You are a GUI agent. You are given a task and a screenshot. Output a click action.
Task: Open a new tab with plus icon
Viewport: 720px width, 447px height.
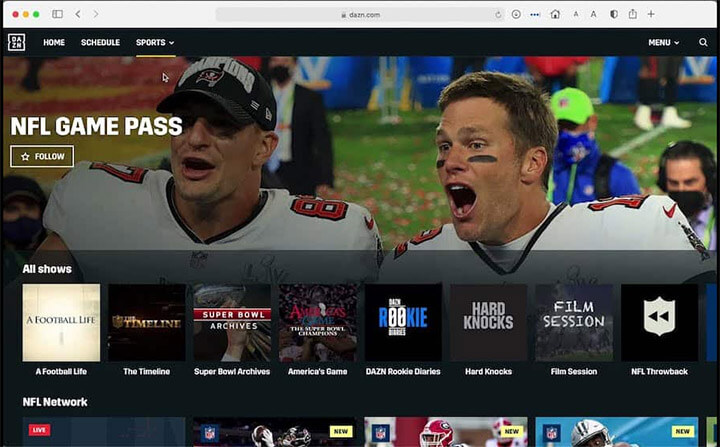[x=651, y=14]
